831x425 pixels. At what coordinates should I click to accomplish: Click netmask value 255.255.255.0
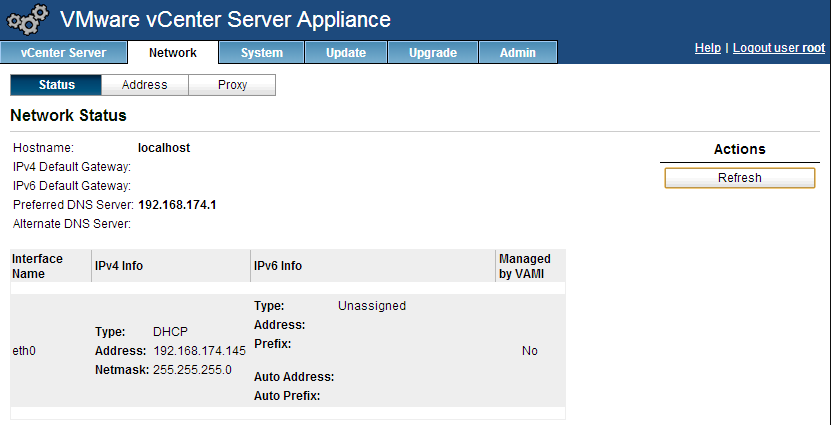(192, 370)
